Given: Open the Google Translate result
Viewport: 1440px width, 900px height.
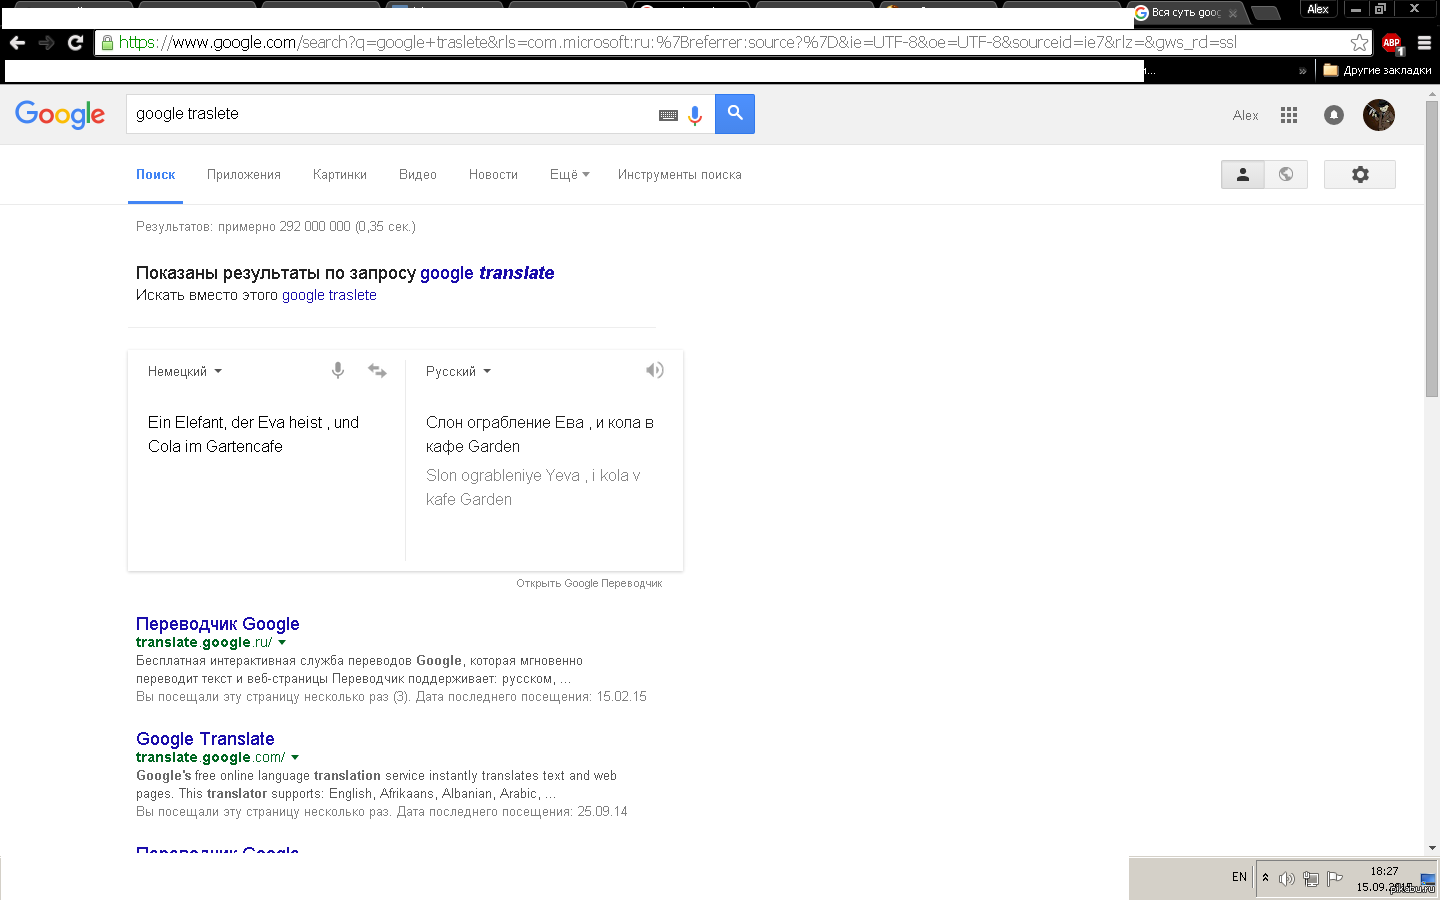Looking at the screenshot, I should tap(205, 738).
